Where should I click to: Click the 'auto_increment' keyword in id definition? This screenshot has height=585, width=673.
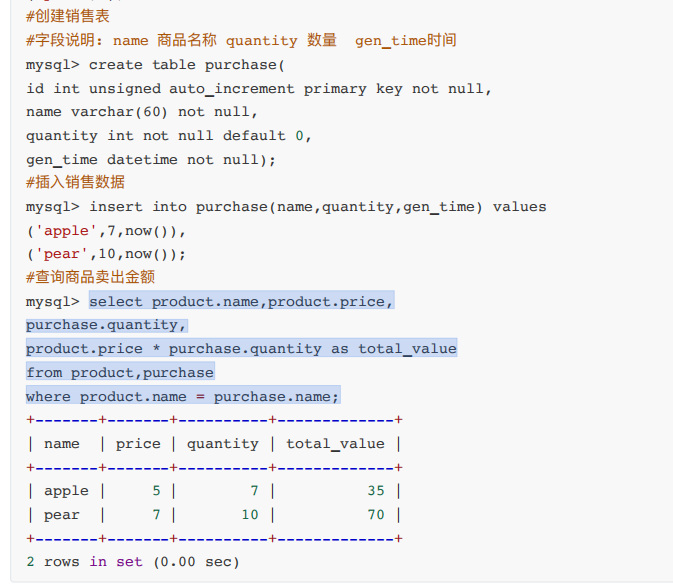coord(232,89)
